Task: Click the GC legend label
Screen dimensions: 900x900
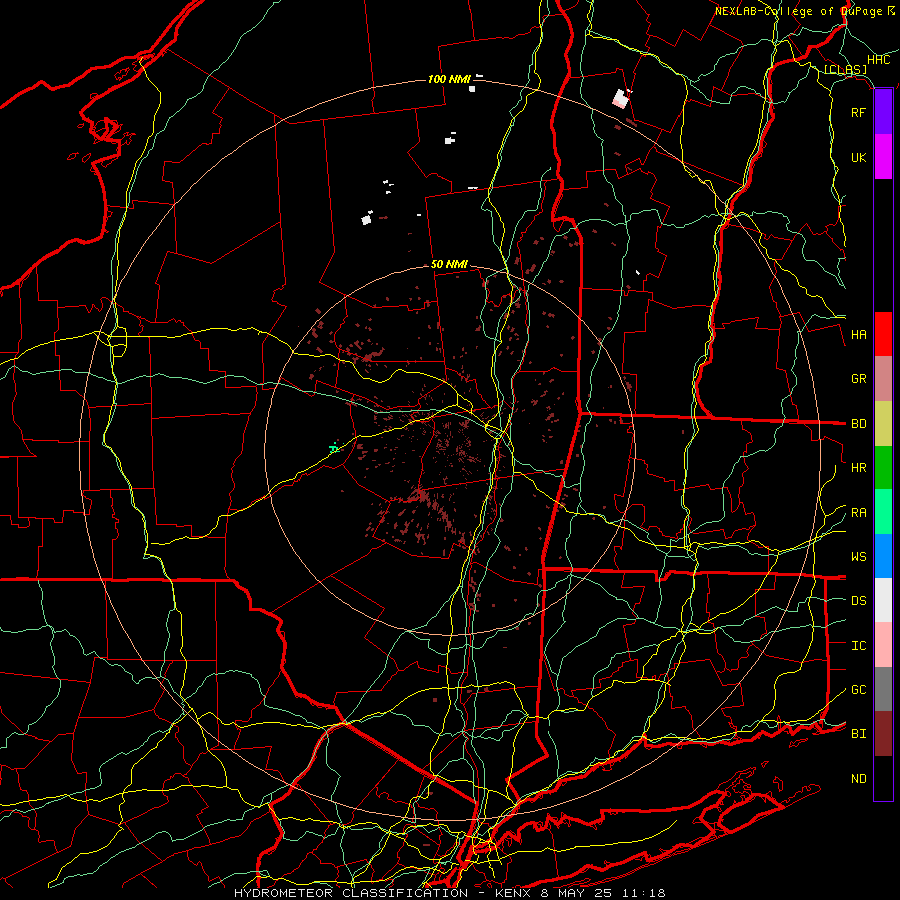Action: [x=859, y=689]
